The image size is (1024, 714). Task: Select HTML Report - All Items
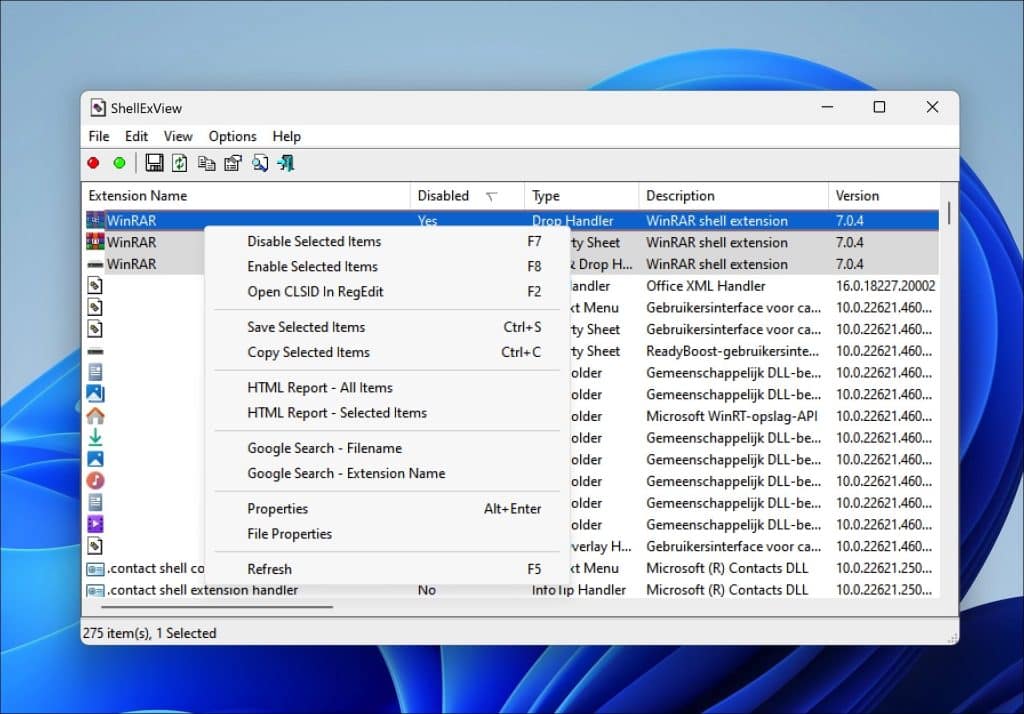pos(387,388)
